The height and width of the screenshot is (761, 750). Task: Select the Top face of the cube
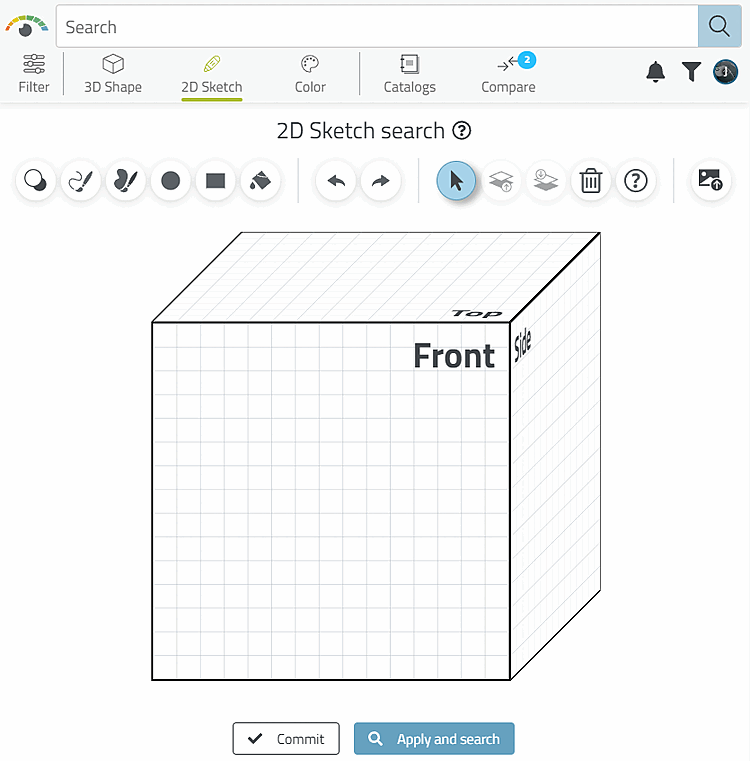click(x=376, y=277)
